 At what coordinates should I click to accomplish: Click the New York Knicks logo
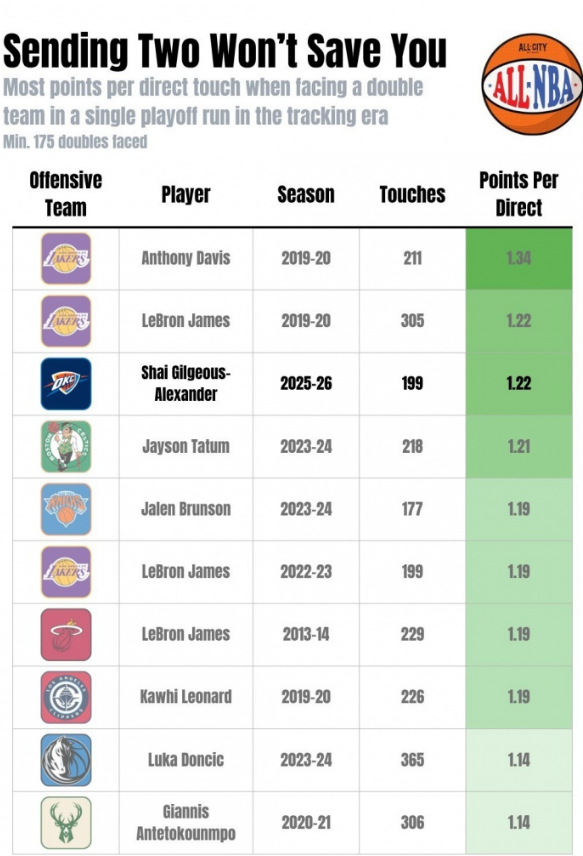point(66,509)
